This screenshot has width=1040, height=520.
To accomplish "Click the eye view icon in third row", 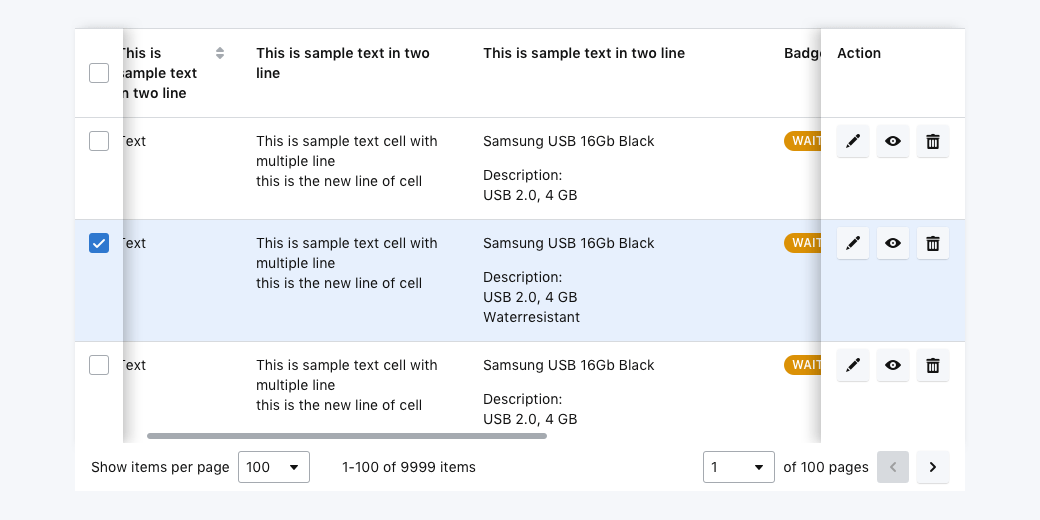I will (x=893, y=366).
